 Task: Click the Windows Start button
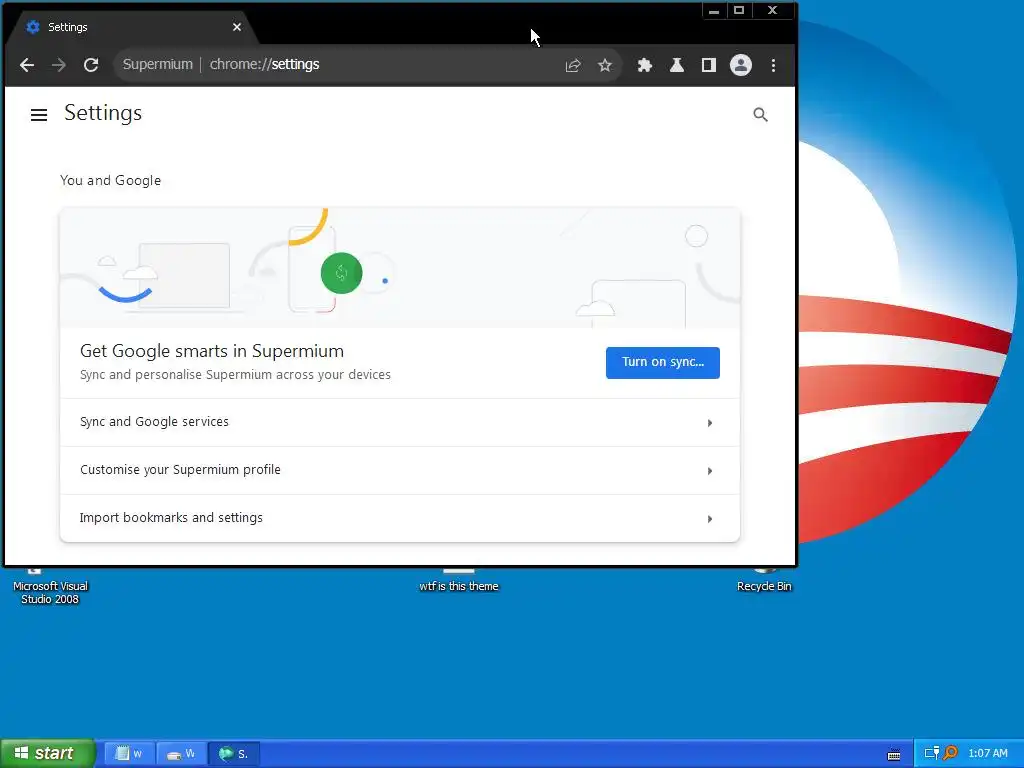[x=47, y=753]
